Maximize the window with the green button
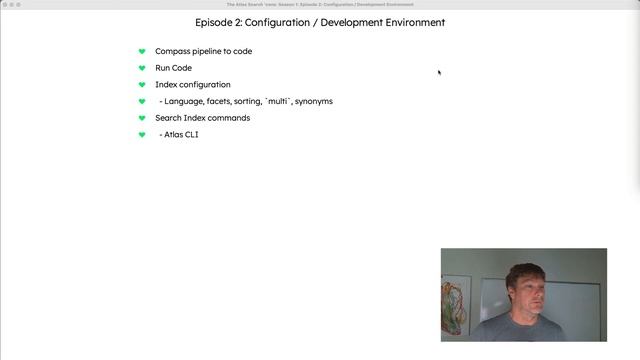640x360 pixels. (x=18, y=4)
